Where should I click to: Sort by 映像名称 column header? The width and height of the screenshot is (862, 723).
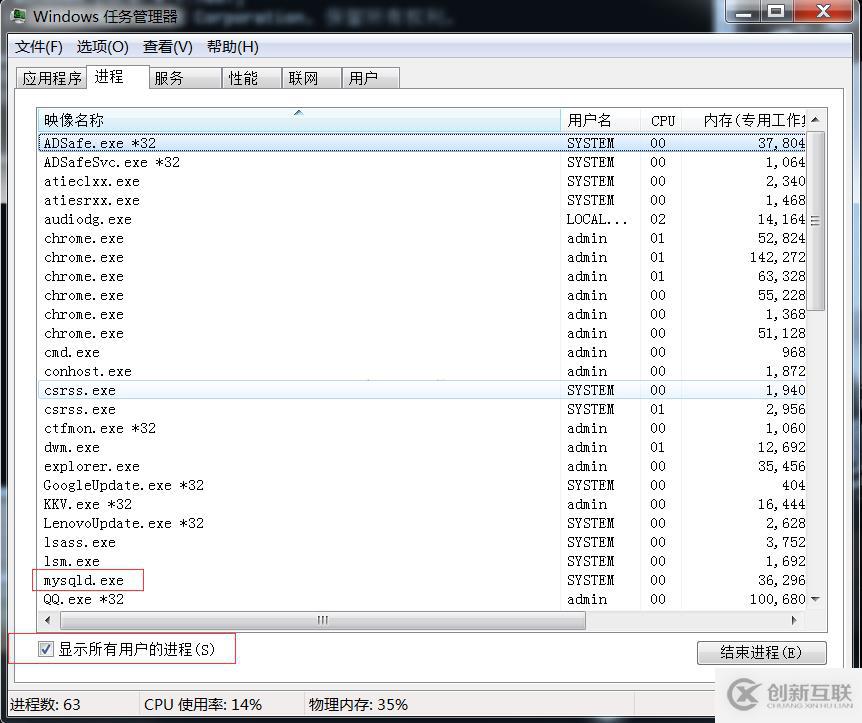click(299, 120)
